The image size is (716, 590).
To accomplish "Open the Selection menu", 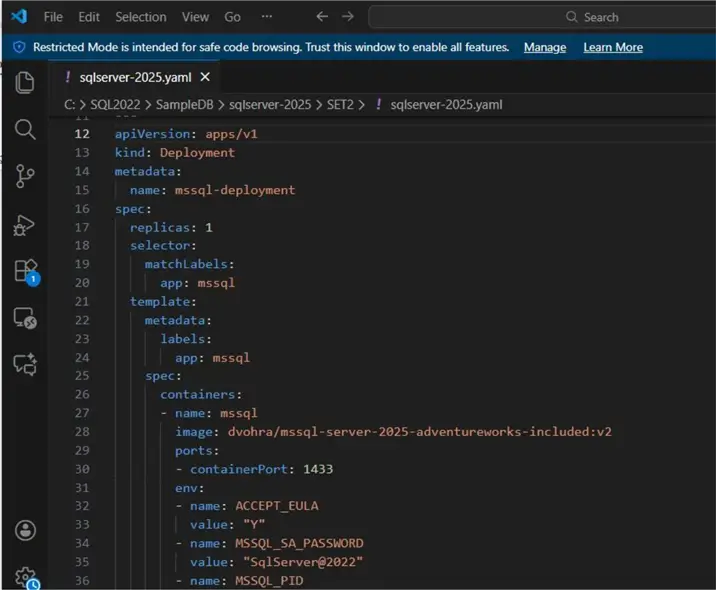I will [x=141, y=17].
